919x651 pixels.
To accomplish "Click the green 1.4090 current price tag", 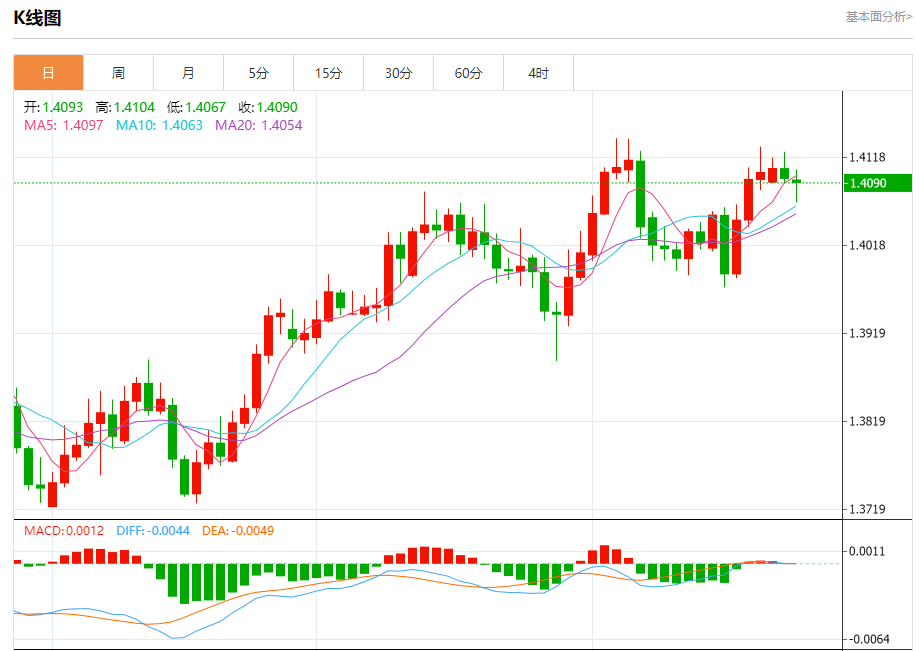I will 877,183.
